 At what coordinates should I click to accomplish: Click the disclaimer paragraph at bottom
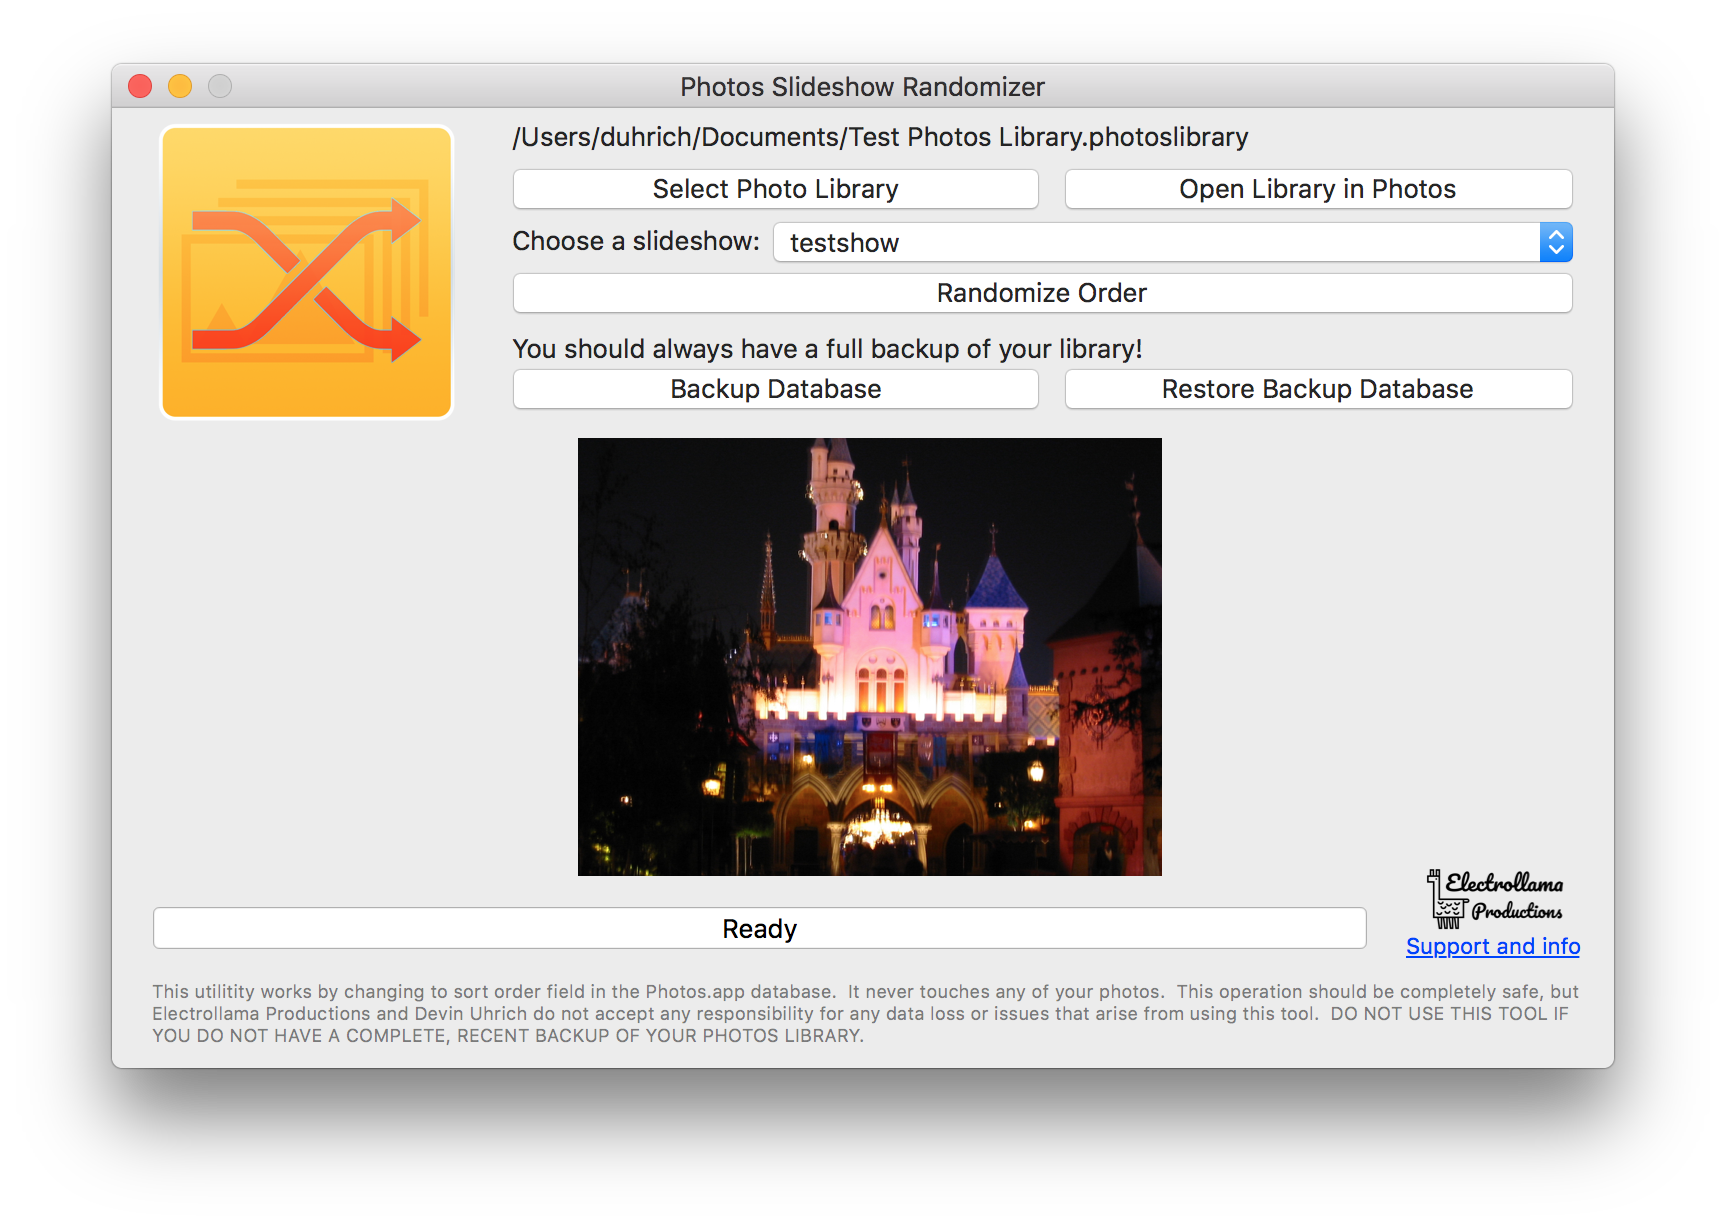tap(865, 1013)
